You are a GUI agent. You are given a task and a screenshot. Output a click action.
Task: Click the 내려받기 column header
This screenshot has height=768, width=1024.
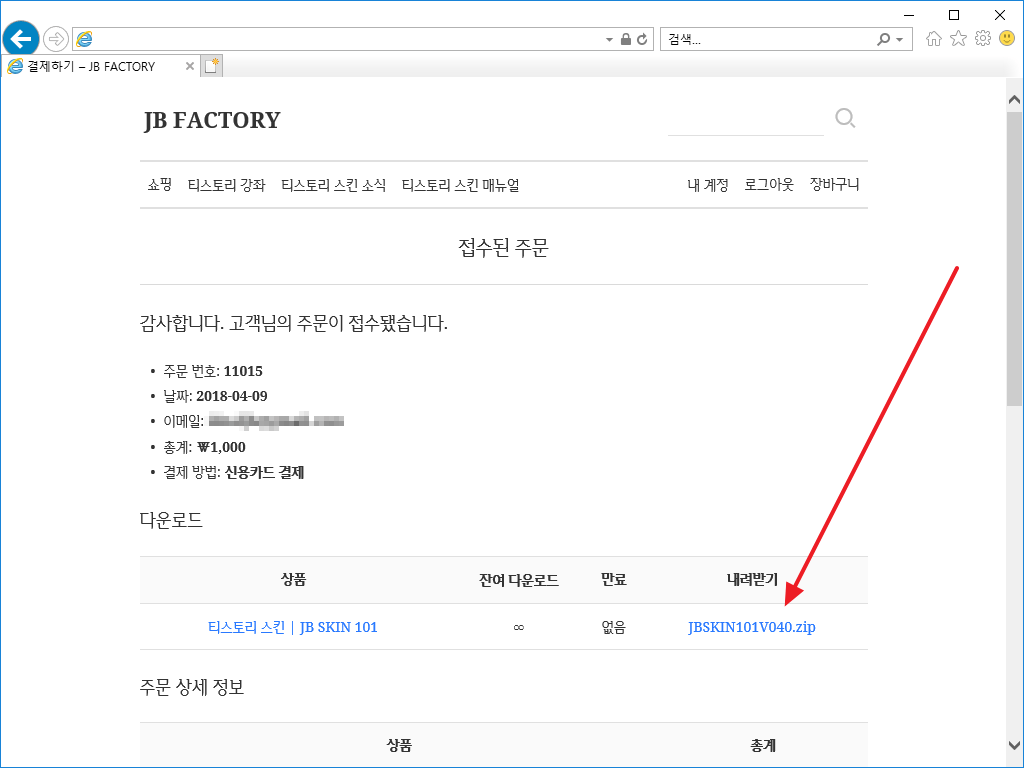click(752, 579)
